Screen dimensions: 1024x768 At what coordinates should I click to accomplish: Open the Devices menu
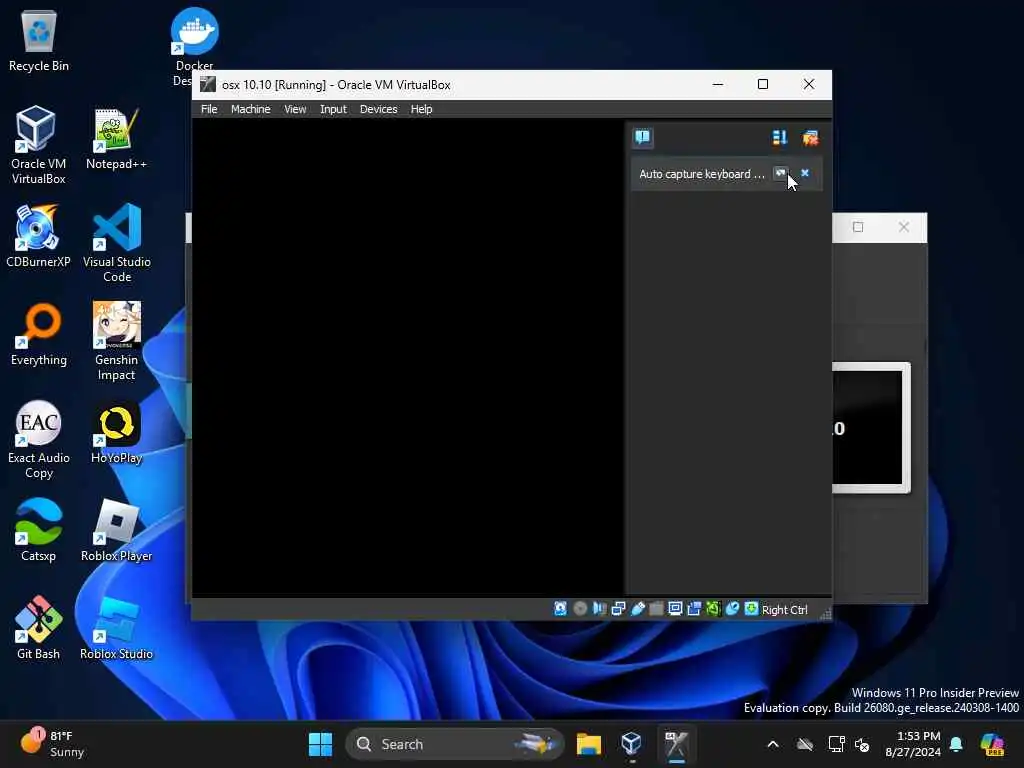click(x=378, y=109)
